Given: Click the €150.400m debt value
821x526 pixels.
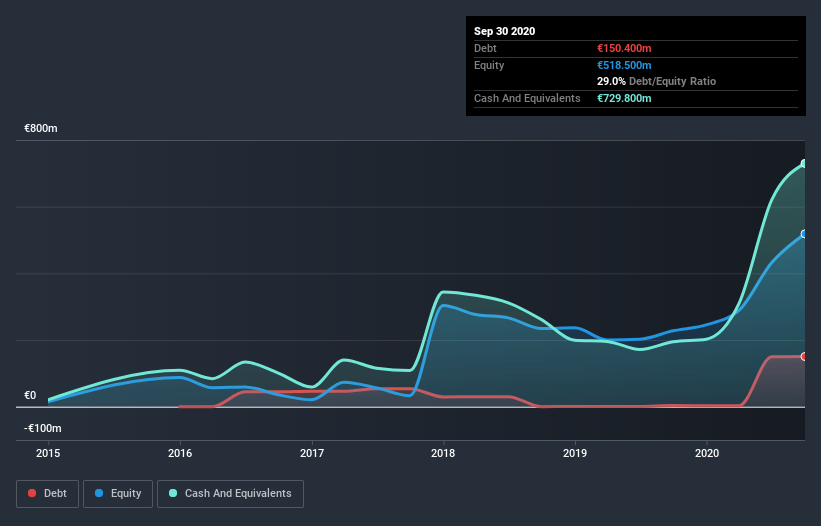Looking at the screenshot, I should coord(624,48).
